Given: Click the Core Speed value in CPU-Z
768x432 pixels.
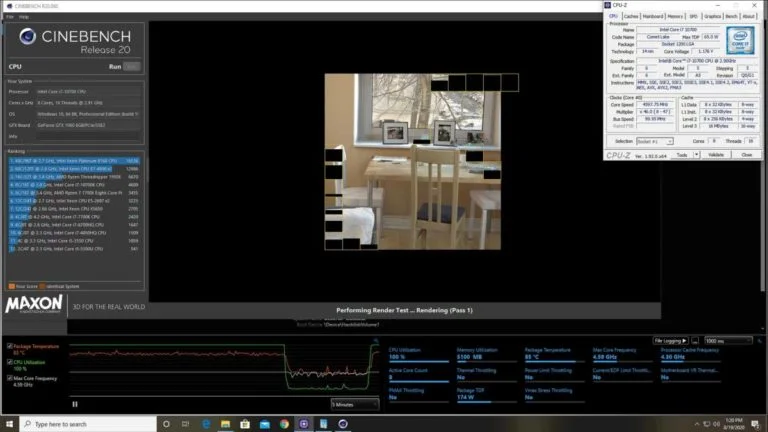Looking at the screenshot, I should tap(655, 104).
